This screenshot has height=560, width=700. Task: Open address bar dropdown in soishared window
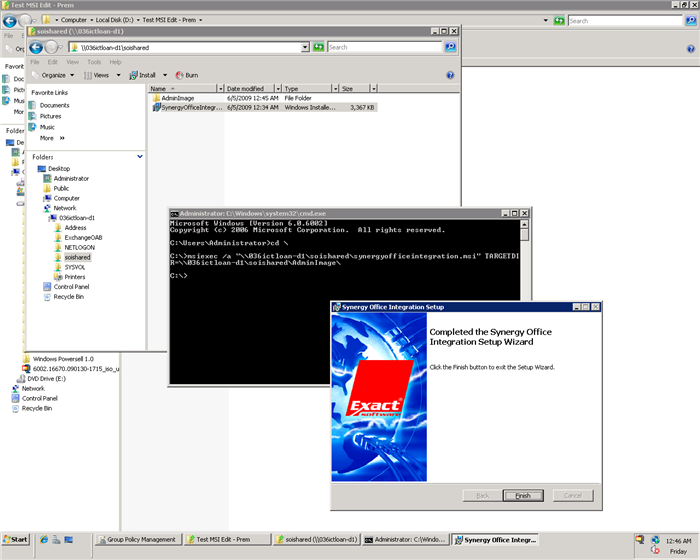tap(305, 47)
